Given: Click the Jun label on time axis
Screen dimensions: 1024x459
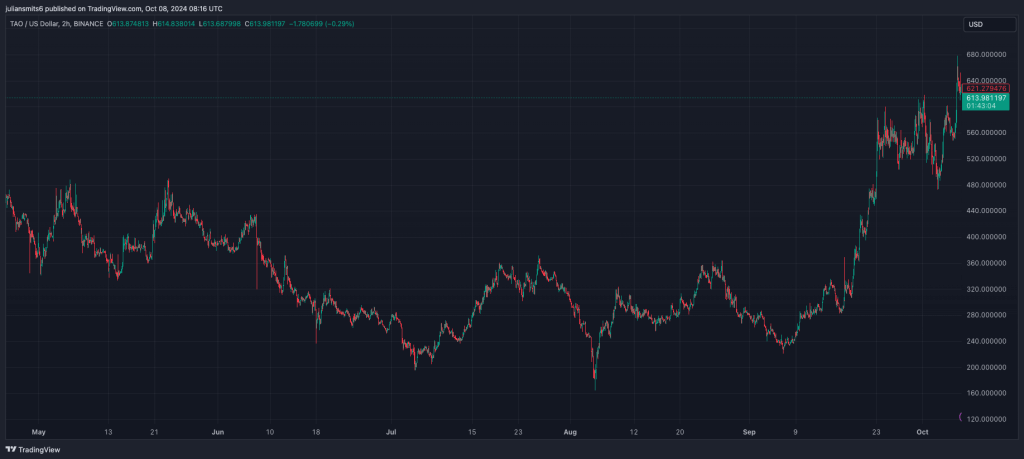Looking at the screenshot, I should tap(218, 432).
